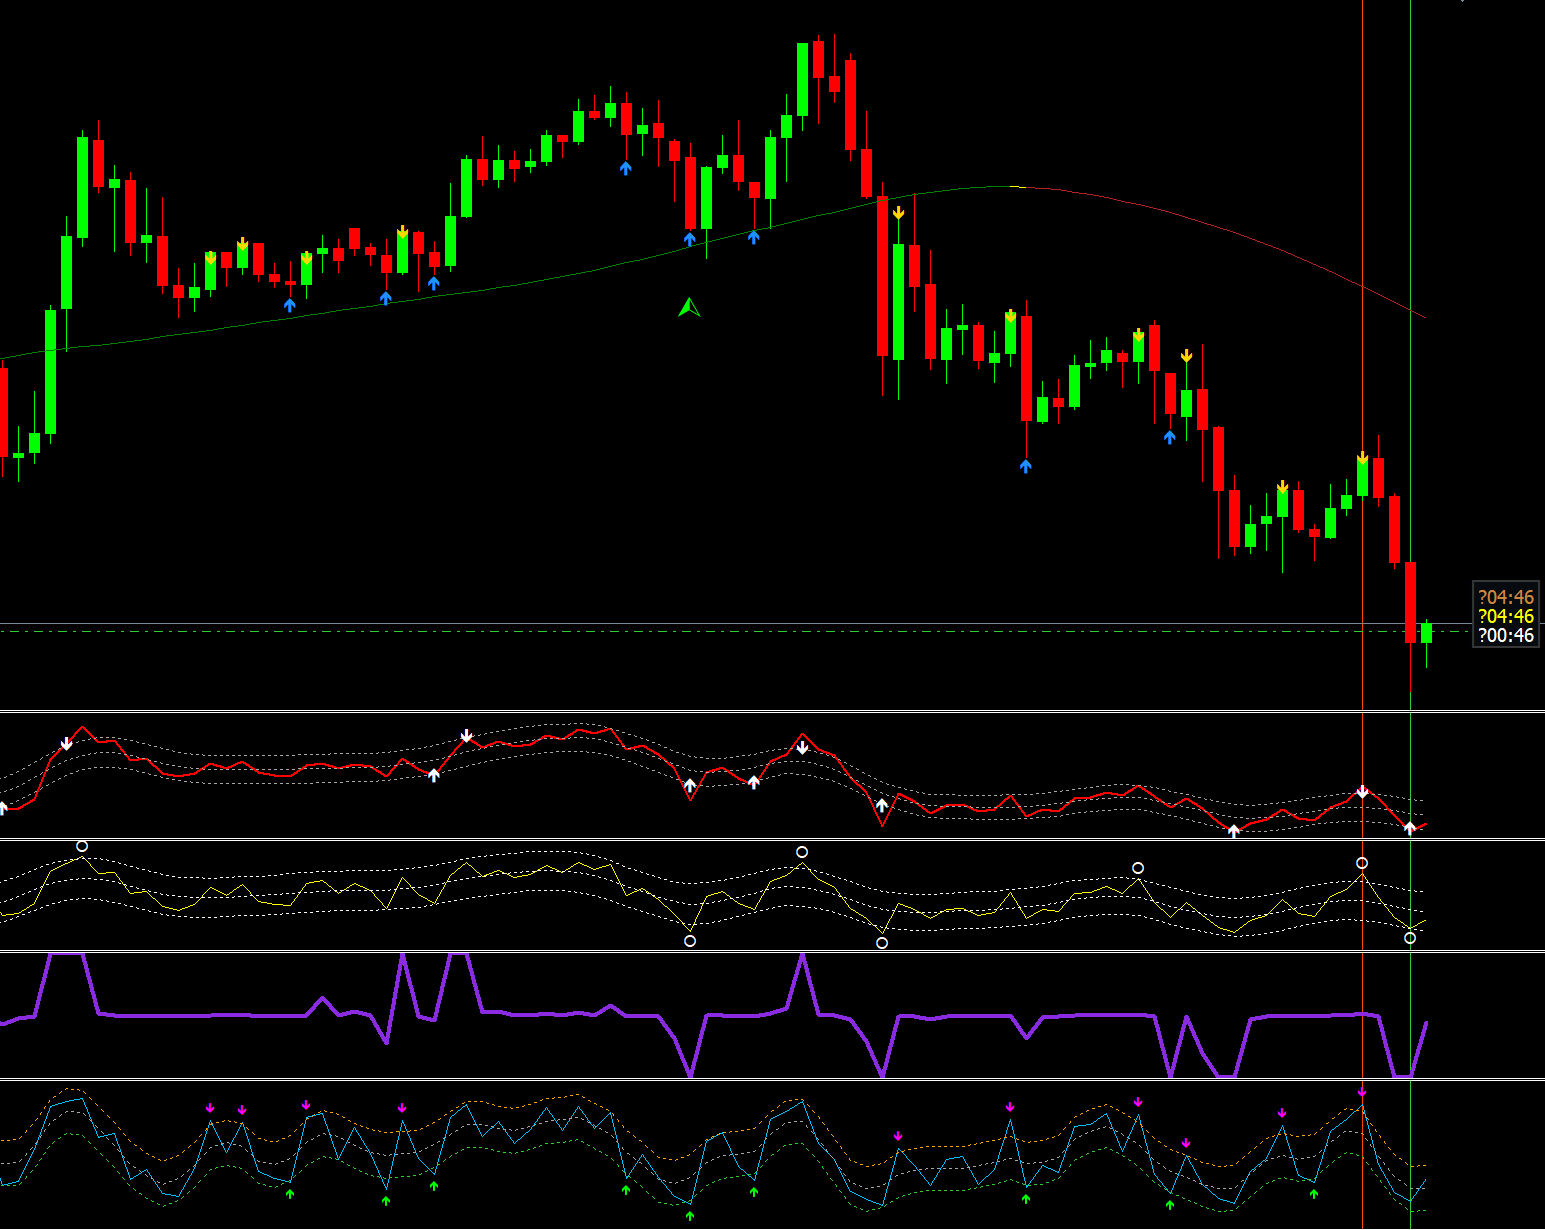Click the lowest blue up arrow in price chart

1025,466
